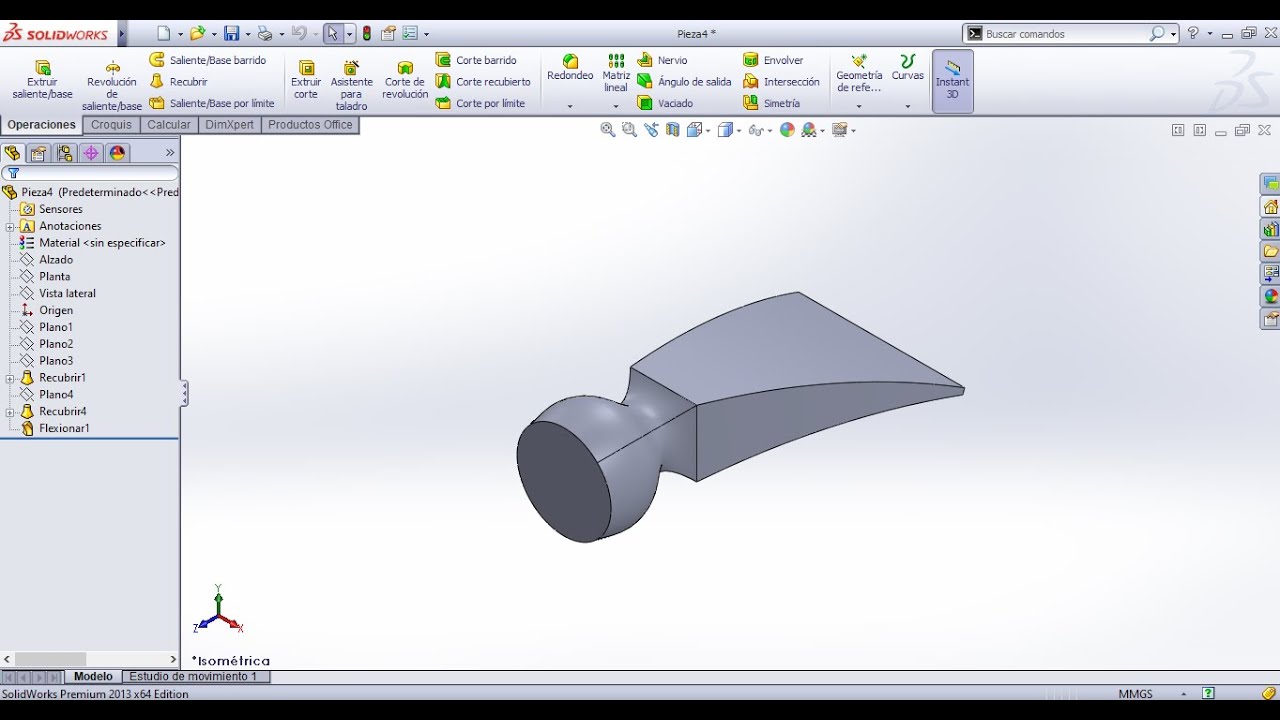
Task: Select the Envolver wrap tool
Action: [x=773, y=60]
